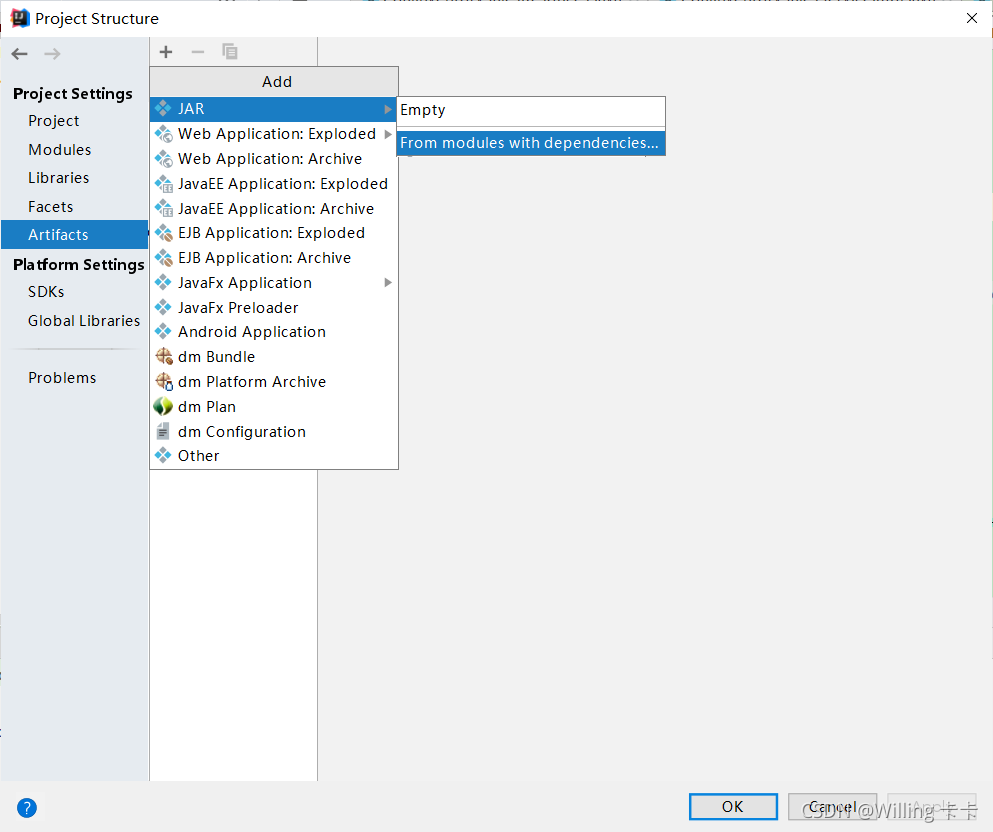Expand the Web Application: Exploded submenu arrow
Viewport: 993px width, 832px height.
coord(388,134)
